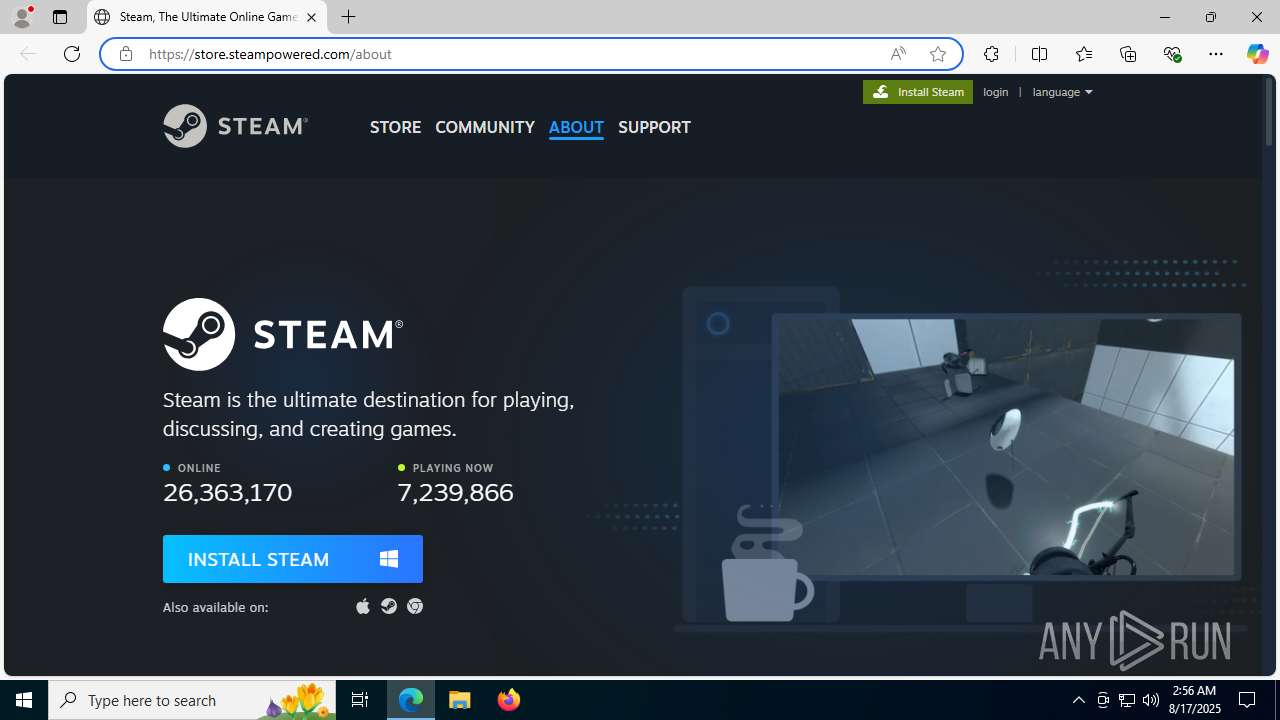Expand the language dropdown
This screenshot has width=1280, height=720.
click(x=1062, y=92)
